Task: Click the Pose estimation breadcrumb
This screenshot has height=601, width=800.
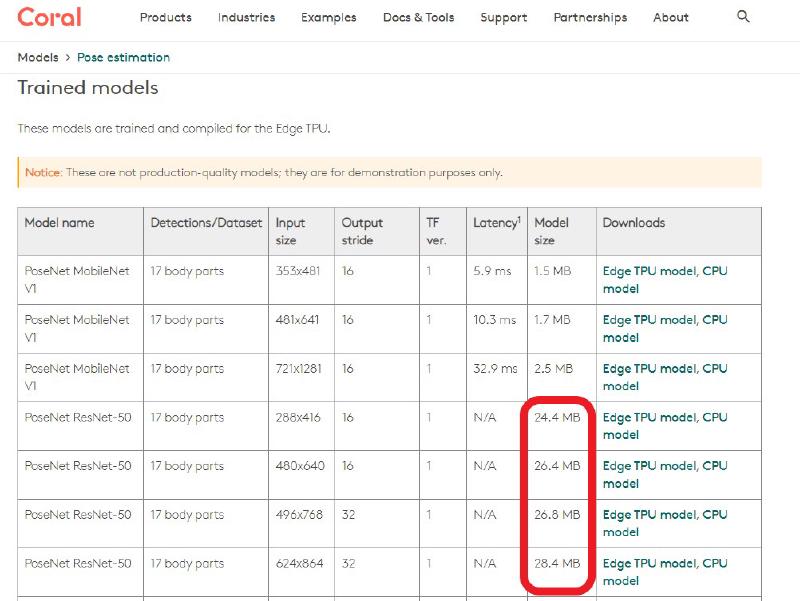Action: pos(123,58)
